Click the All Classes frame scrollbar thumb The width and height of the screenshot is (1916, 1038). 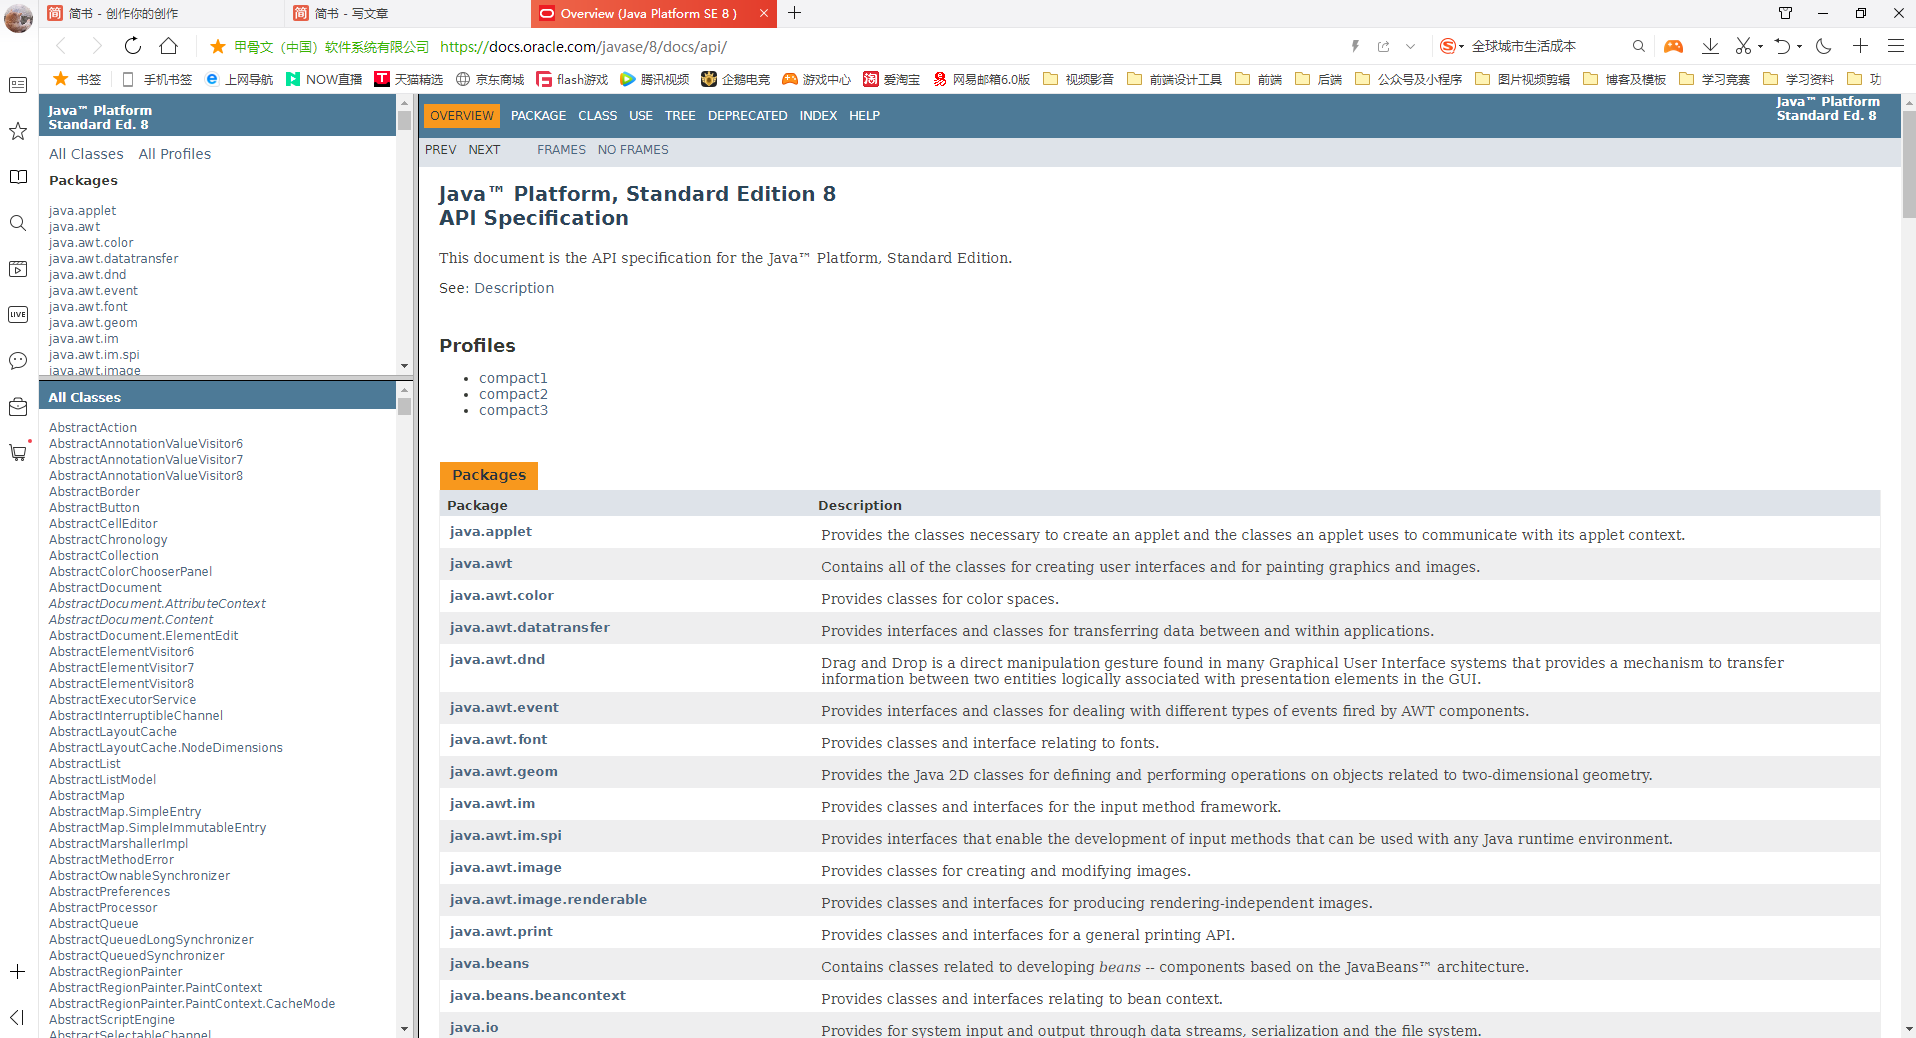404,407
